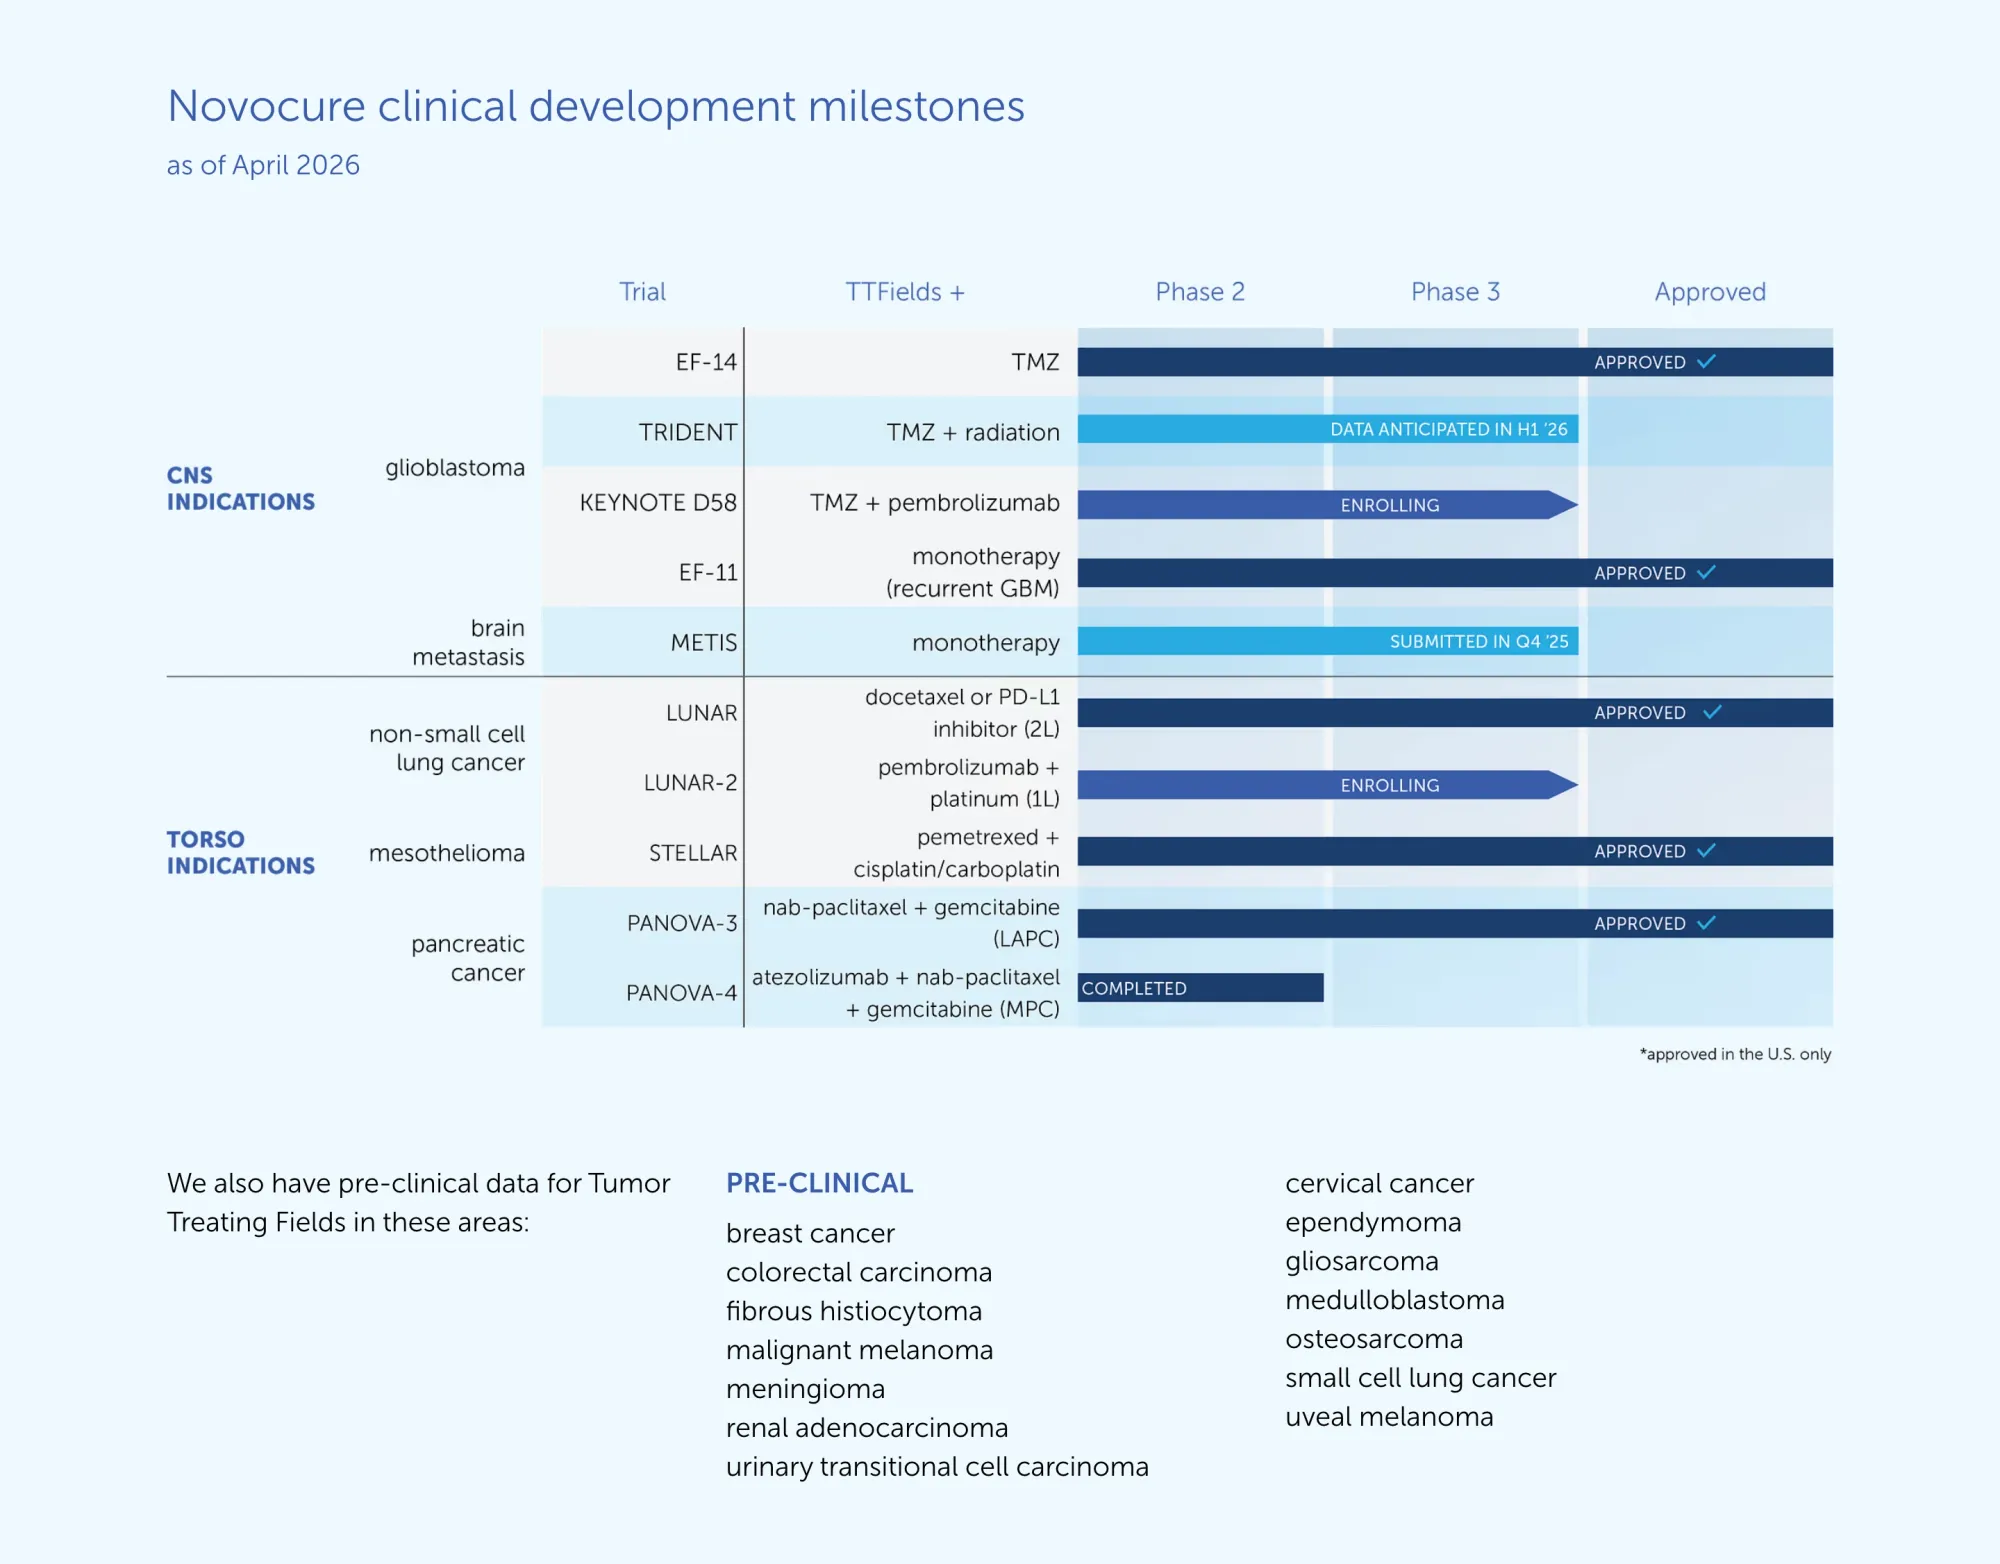Screen dimensions: 2000x1564
Task: Click the KEYNOTE D58 'ENROLLING' arrow bar
Action: (1328, 505)
